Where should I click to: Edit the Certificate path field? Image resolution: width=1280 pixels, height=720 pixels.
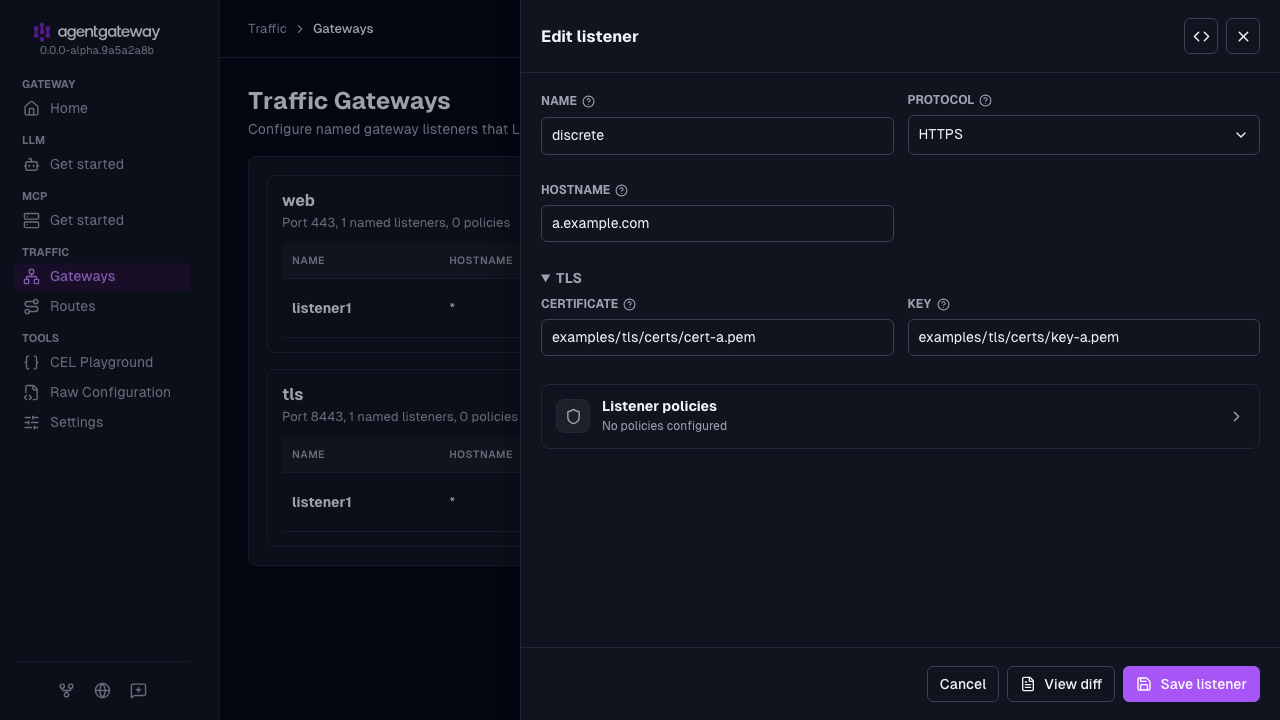[x=717, y=337]
